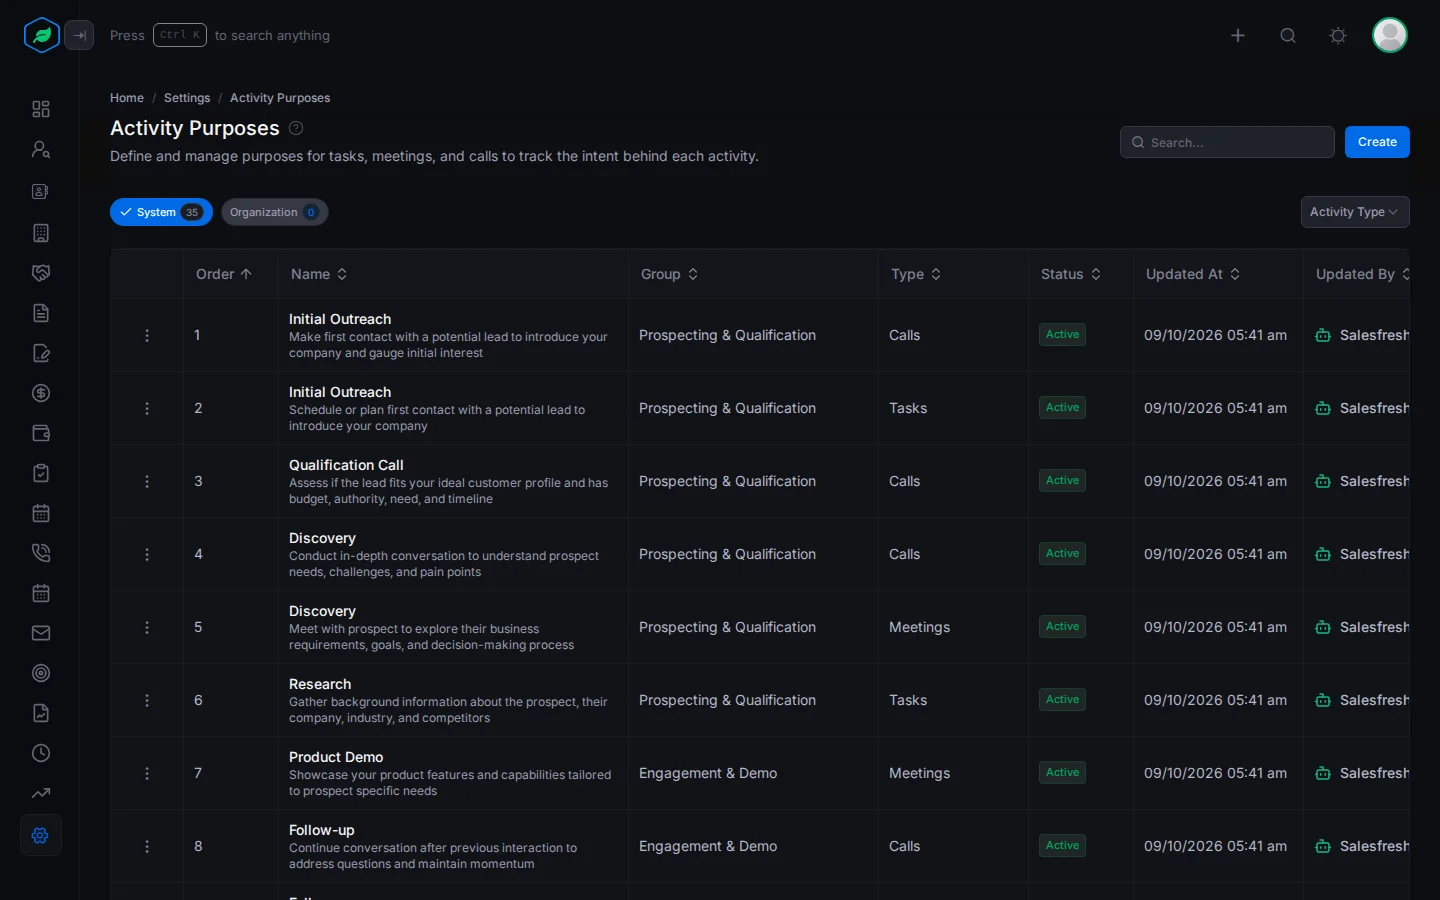Sort the table by Type column

916,274
